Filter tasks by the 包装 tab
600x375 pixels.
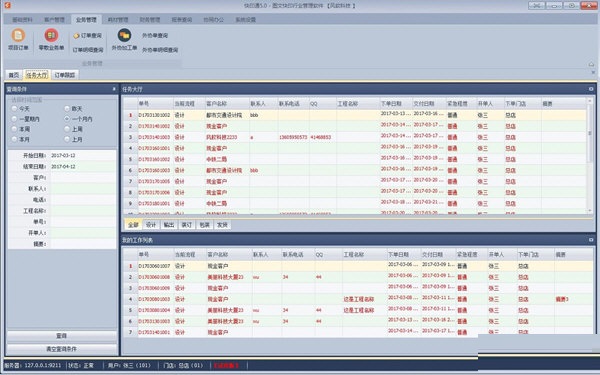204,225
